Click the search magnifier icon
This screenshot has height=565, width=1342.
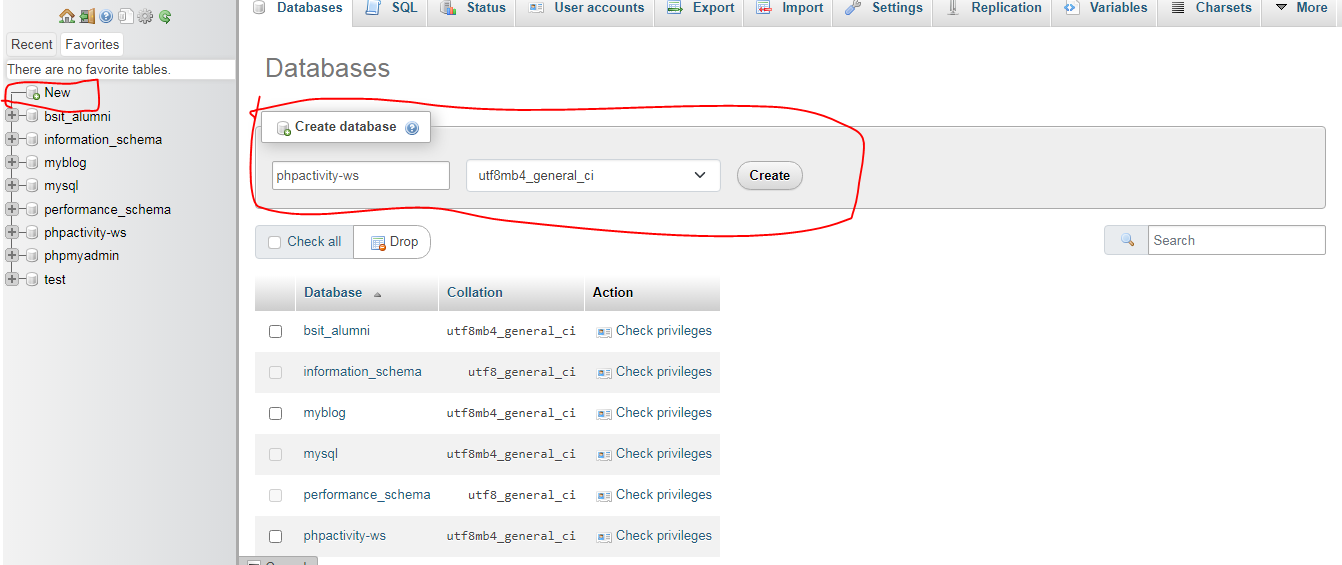tap(1127, 240)
